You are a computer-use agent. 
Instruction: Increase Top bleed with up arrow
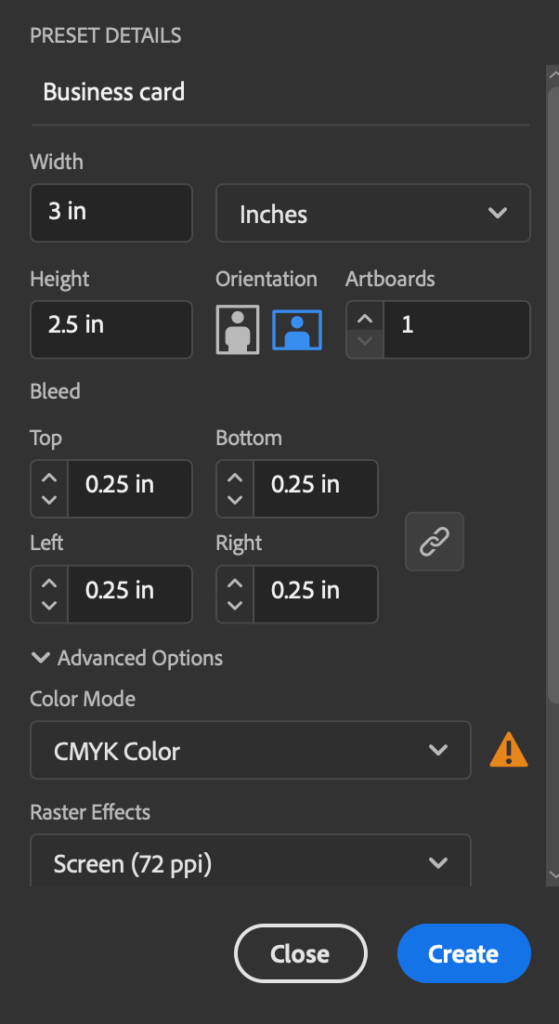[50, 477]
